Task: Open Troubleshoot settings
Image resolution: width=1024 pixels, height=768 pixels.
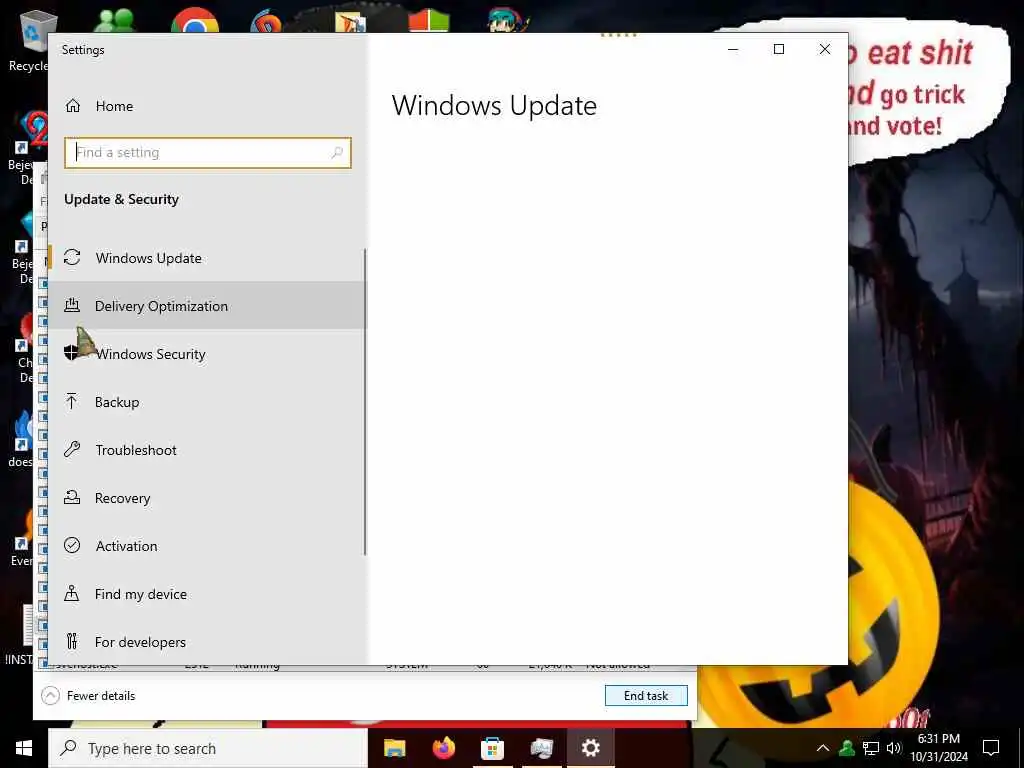Action: point(207,450)
